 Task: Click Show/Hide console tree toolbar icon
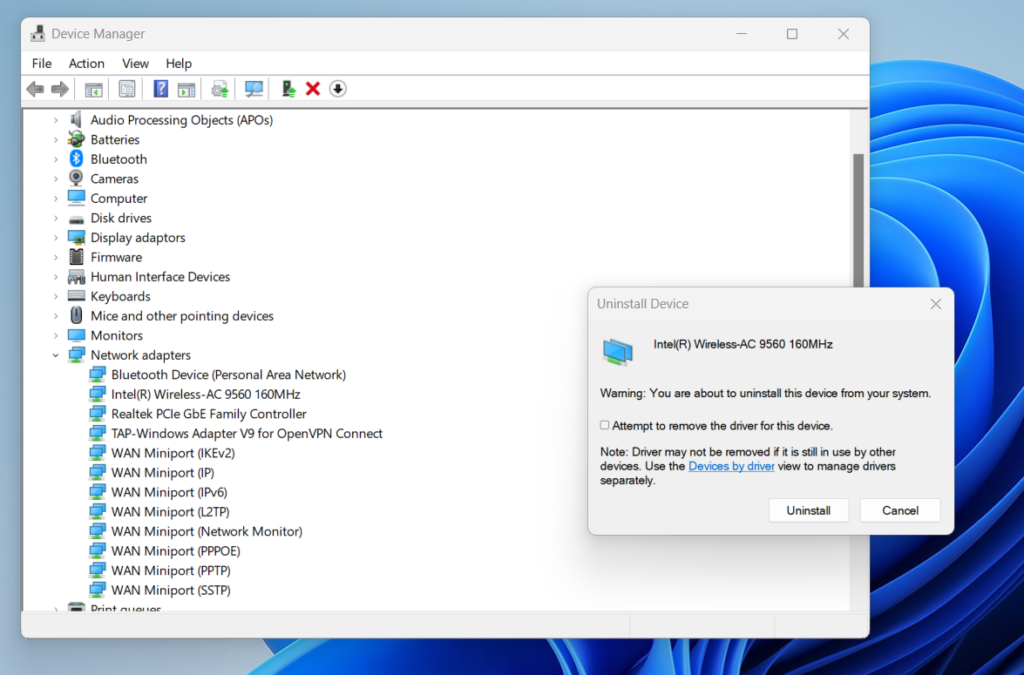coord(93,89)
